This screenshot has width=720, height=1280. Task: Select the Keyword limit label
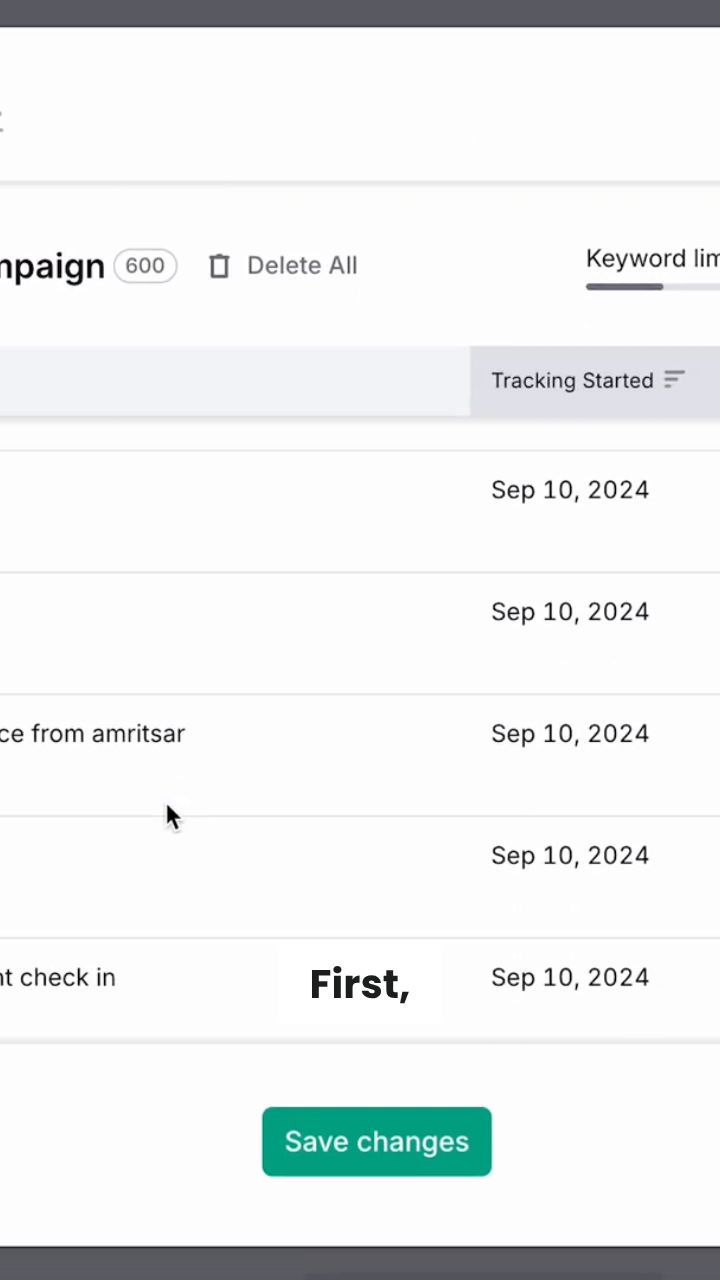coord(652,259)
